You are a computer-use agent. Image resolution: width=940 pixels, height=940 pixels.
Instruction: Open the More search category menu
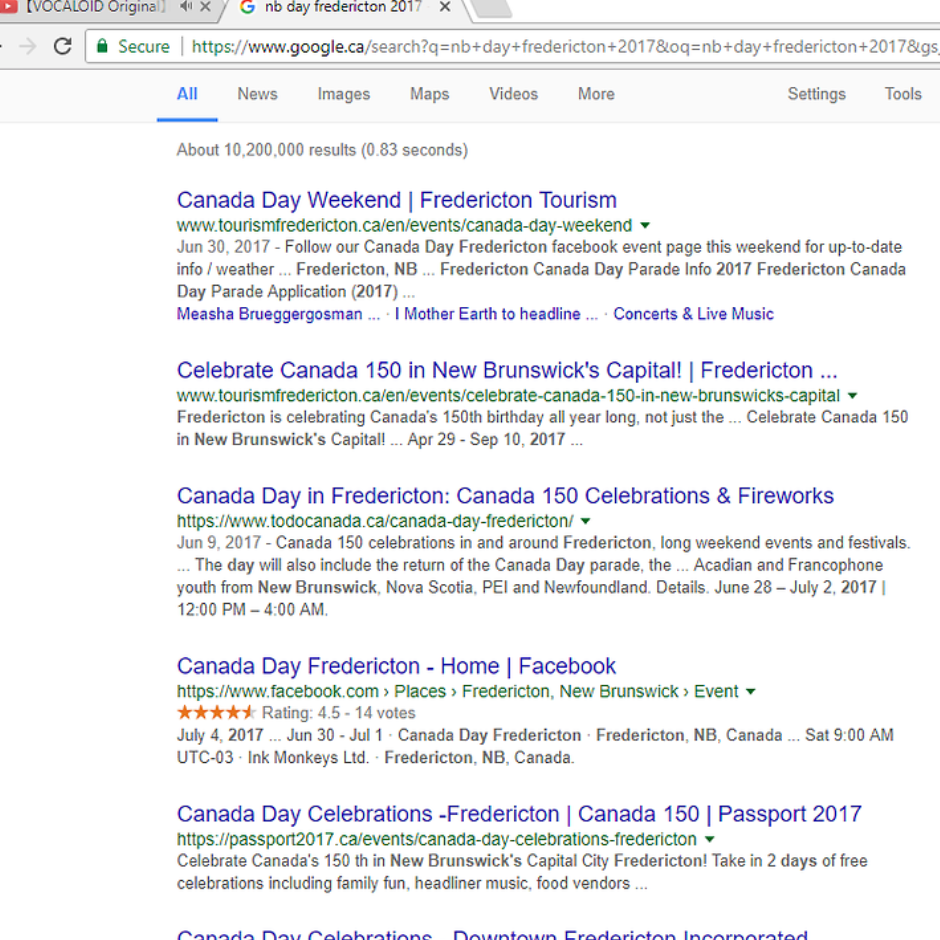(596, 94)
